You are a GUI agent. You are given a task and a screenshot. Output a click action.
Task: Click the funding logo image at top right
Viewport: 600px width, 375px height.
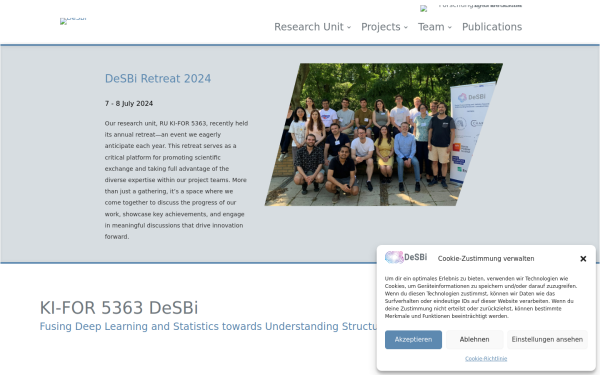pos(471,7)
